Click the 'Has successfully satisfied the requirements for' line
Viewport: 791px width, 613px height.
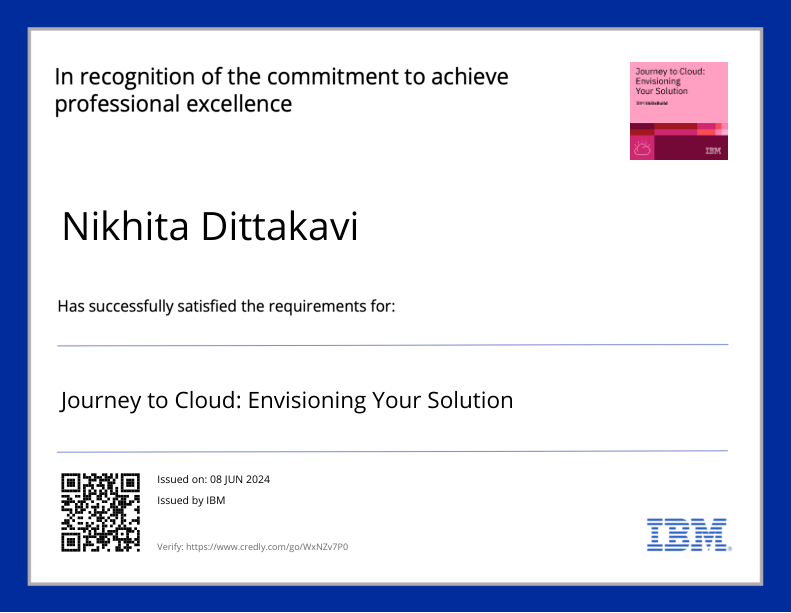coord(226,306)
